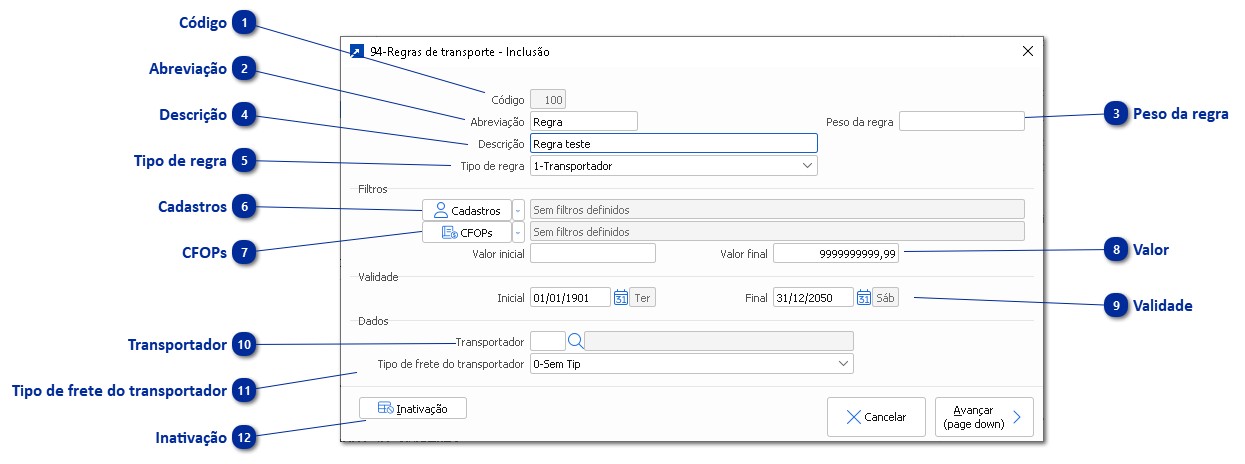Click numbered callout 6 for Cadastros
This screenshot has height=464, width=1245.
[244, 207]
